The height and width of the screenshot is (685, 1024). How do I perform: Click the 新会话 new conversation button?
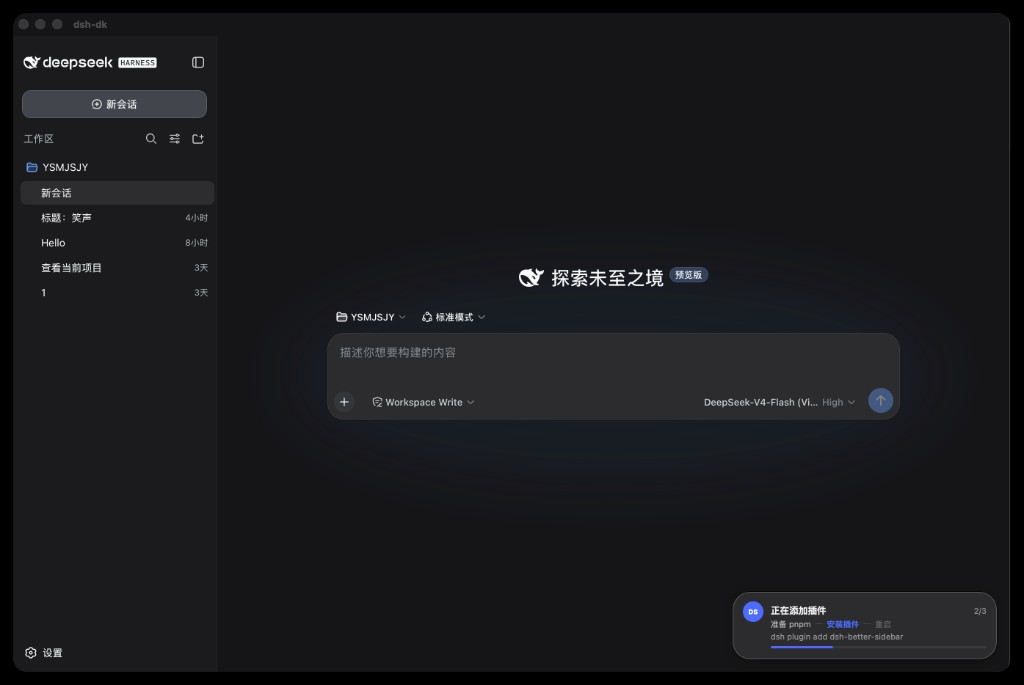point(114,104)
